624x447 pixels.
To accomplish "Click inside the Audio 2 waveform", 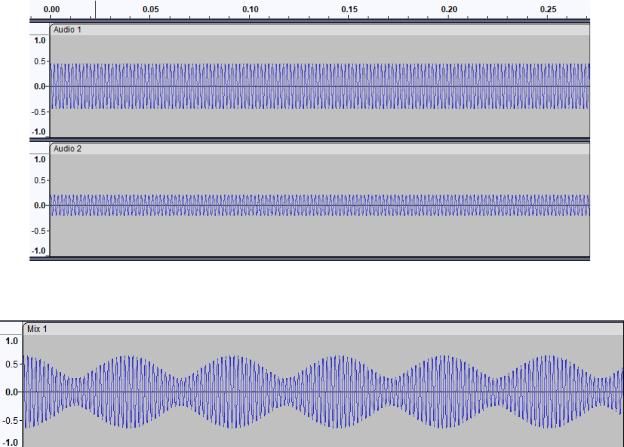I will (320, 205).
